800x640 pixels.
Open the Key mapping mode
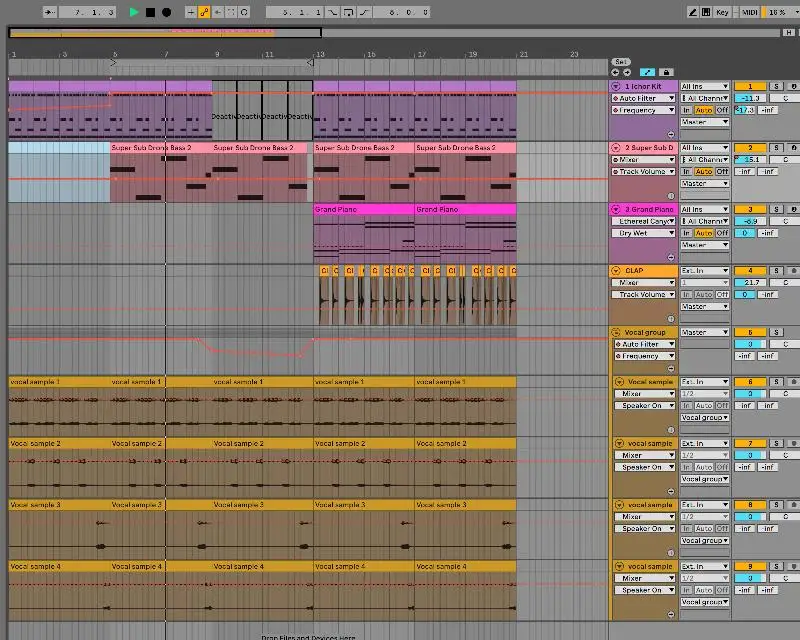tap(722, 12)
